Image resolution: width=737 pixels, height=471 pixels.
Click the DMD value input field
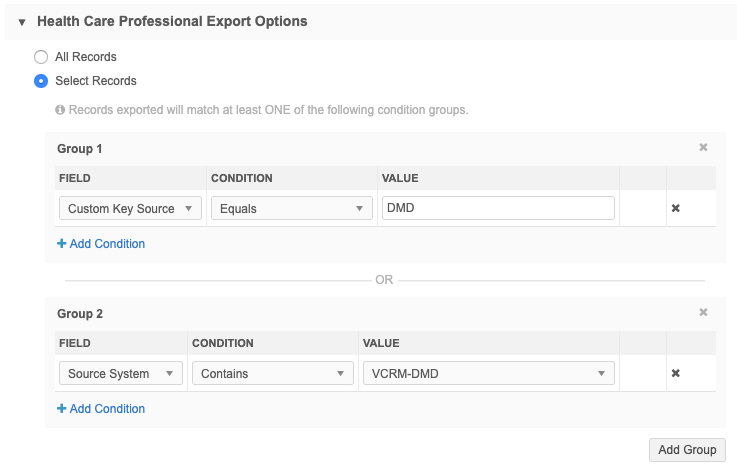[498, 208]
